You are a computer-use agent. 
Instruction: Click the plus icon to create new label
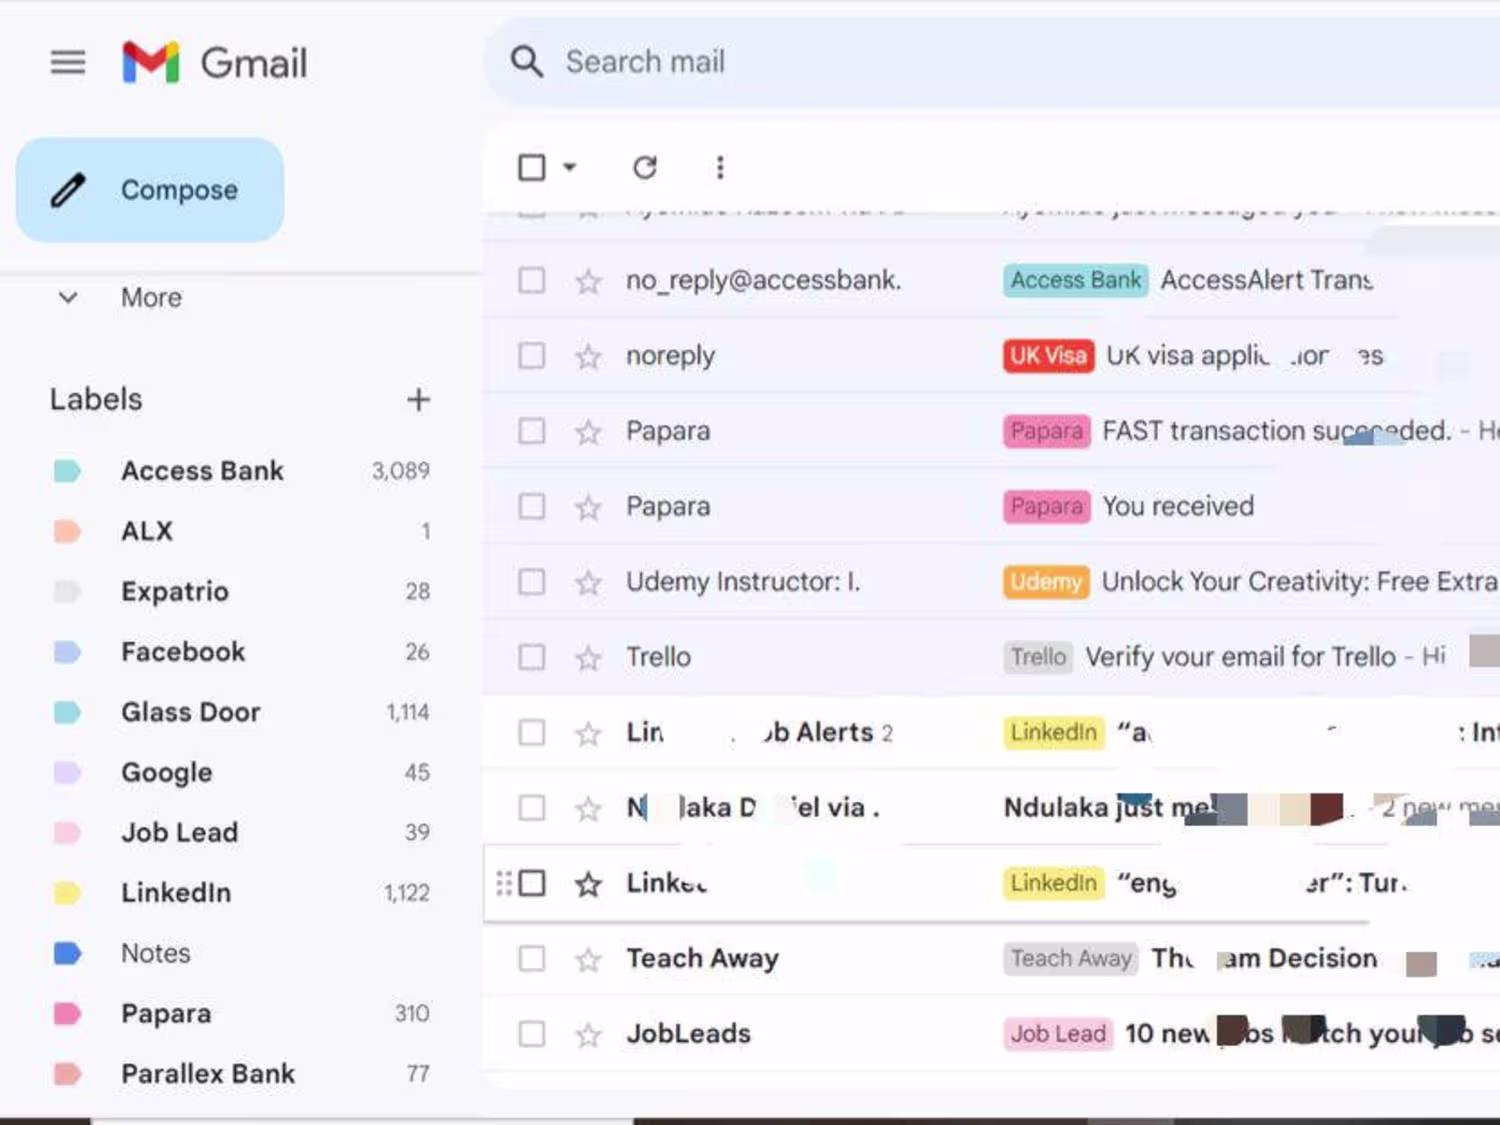tap(418, 400)
